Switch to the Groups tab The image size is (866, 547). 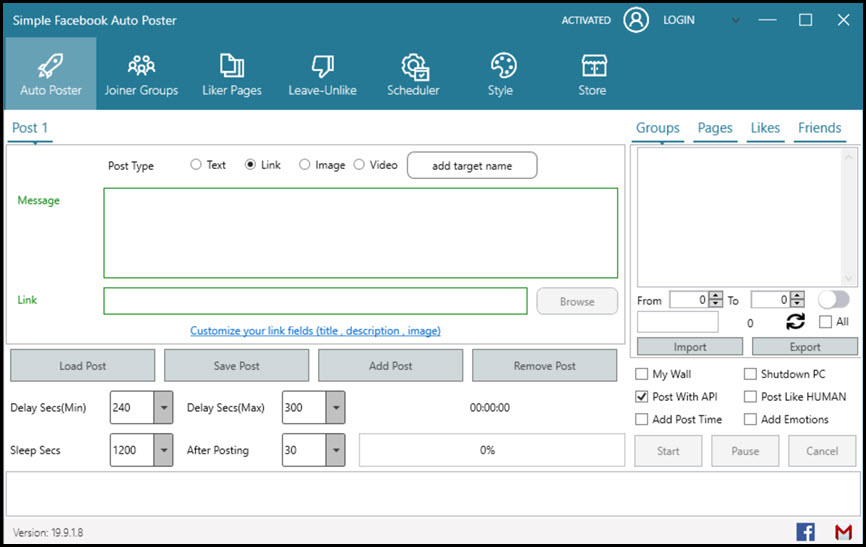point(658,128)
